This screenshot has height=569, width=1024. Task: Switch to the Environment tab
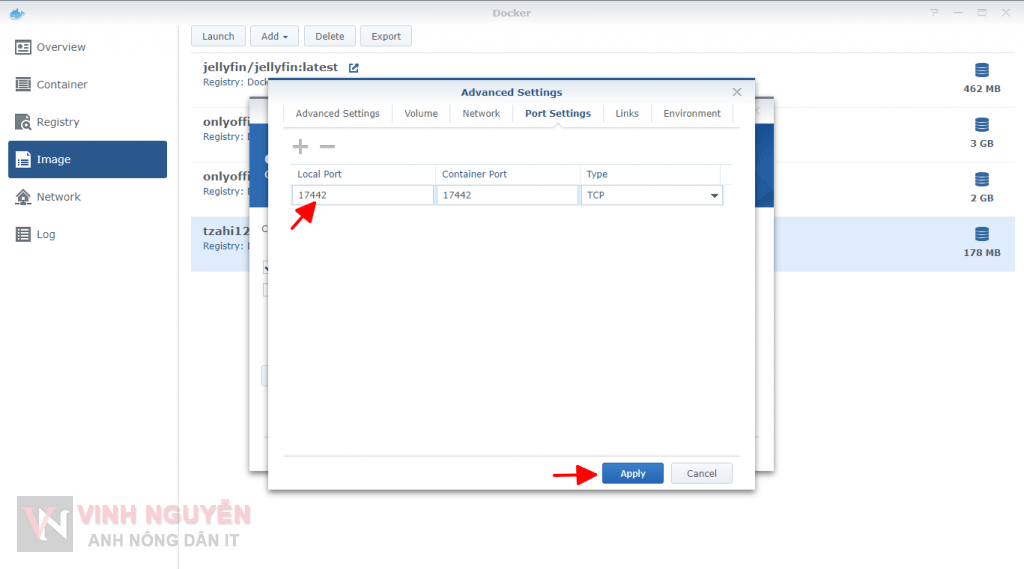click(691, 114)
